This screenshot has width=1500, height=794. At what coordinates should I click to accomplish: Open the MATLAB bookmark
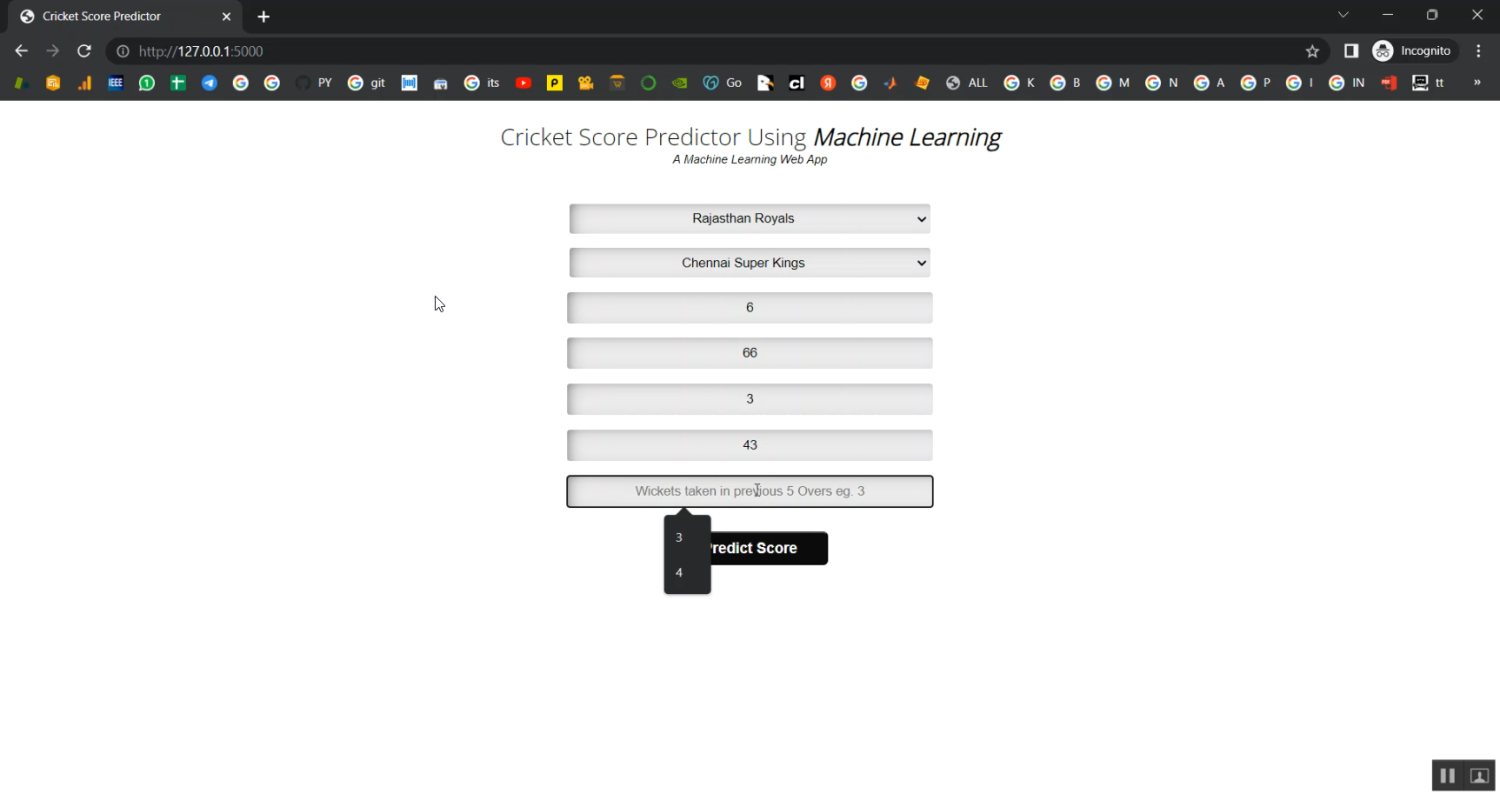tap(890, 83)
